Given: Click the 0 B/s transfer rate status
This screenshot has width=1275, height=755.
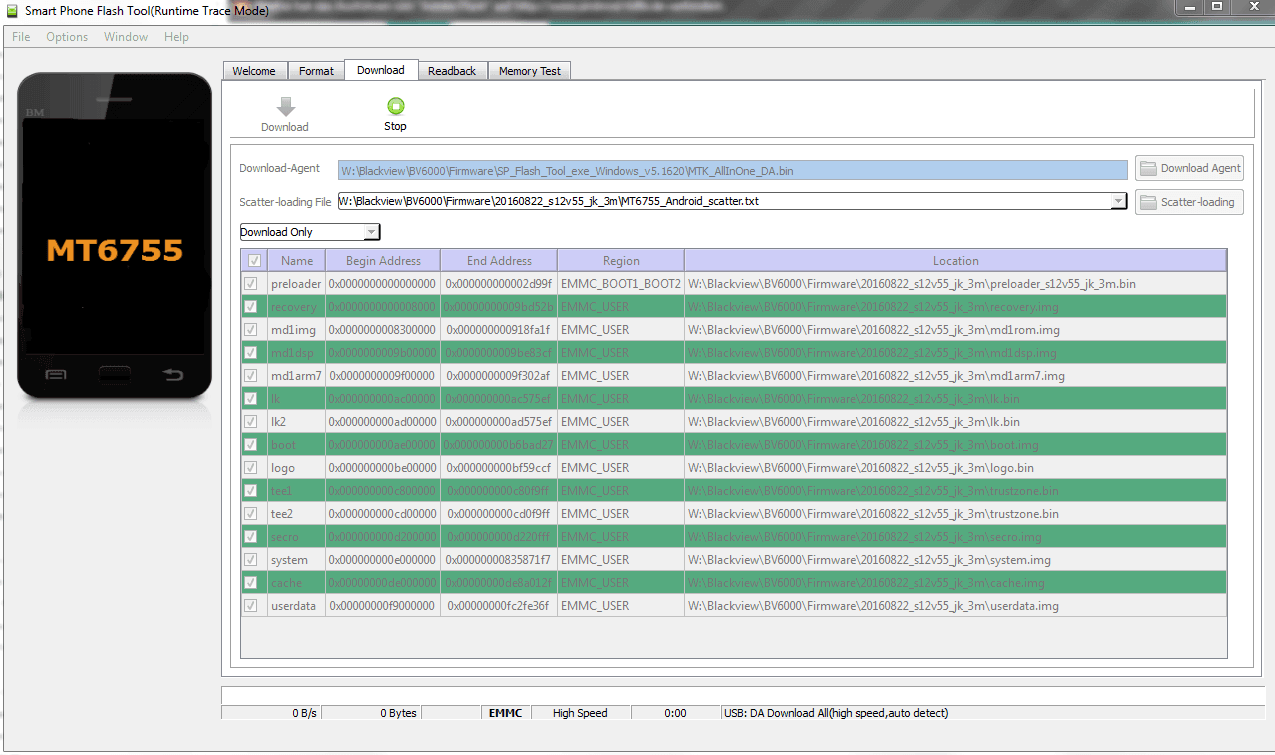Looking at the screenshot, I should click(270, 713).
